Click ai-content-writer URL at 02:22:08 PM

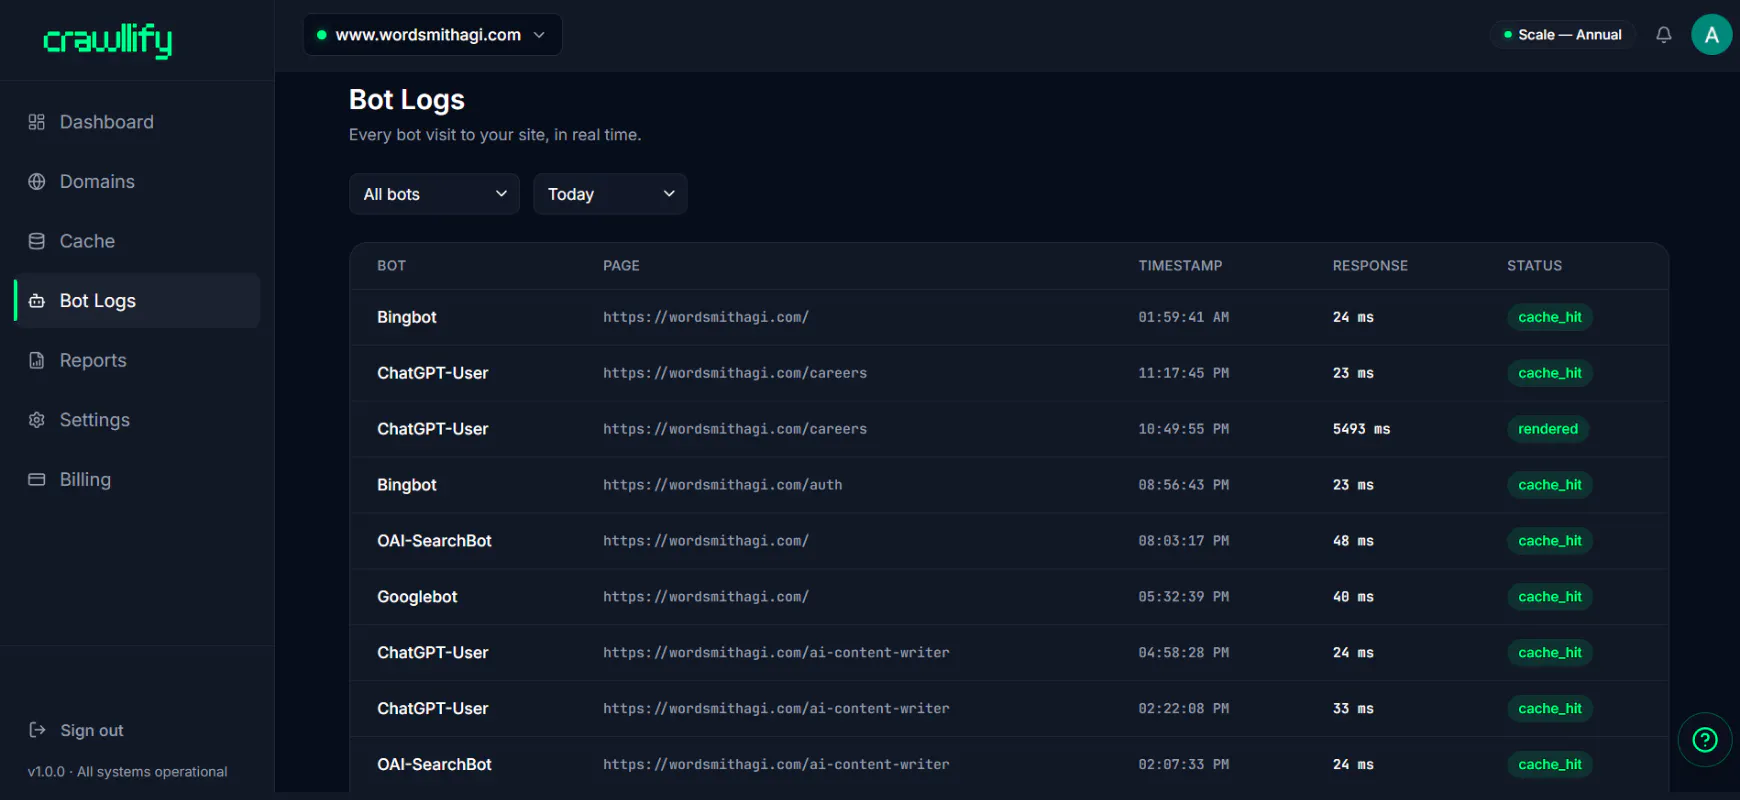tap(776, 709)
